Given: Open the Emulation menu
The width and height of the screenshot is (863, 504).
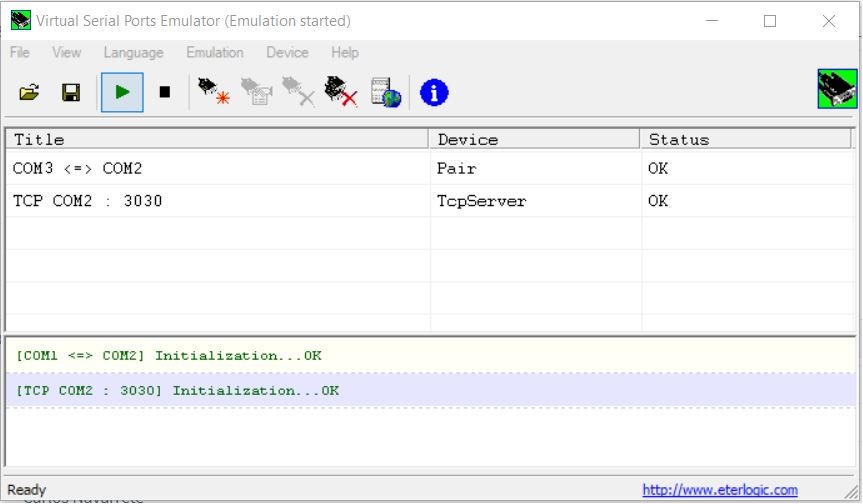Looking at the screenshot, I should 215,52.
